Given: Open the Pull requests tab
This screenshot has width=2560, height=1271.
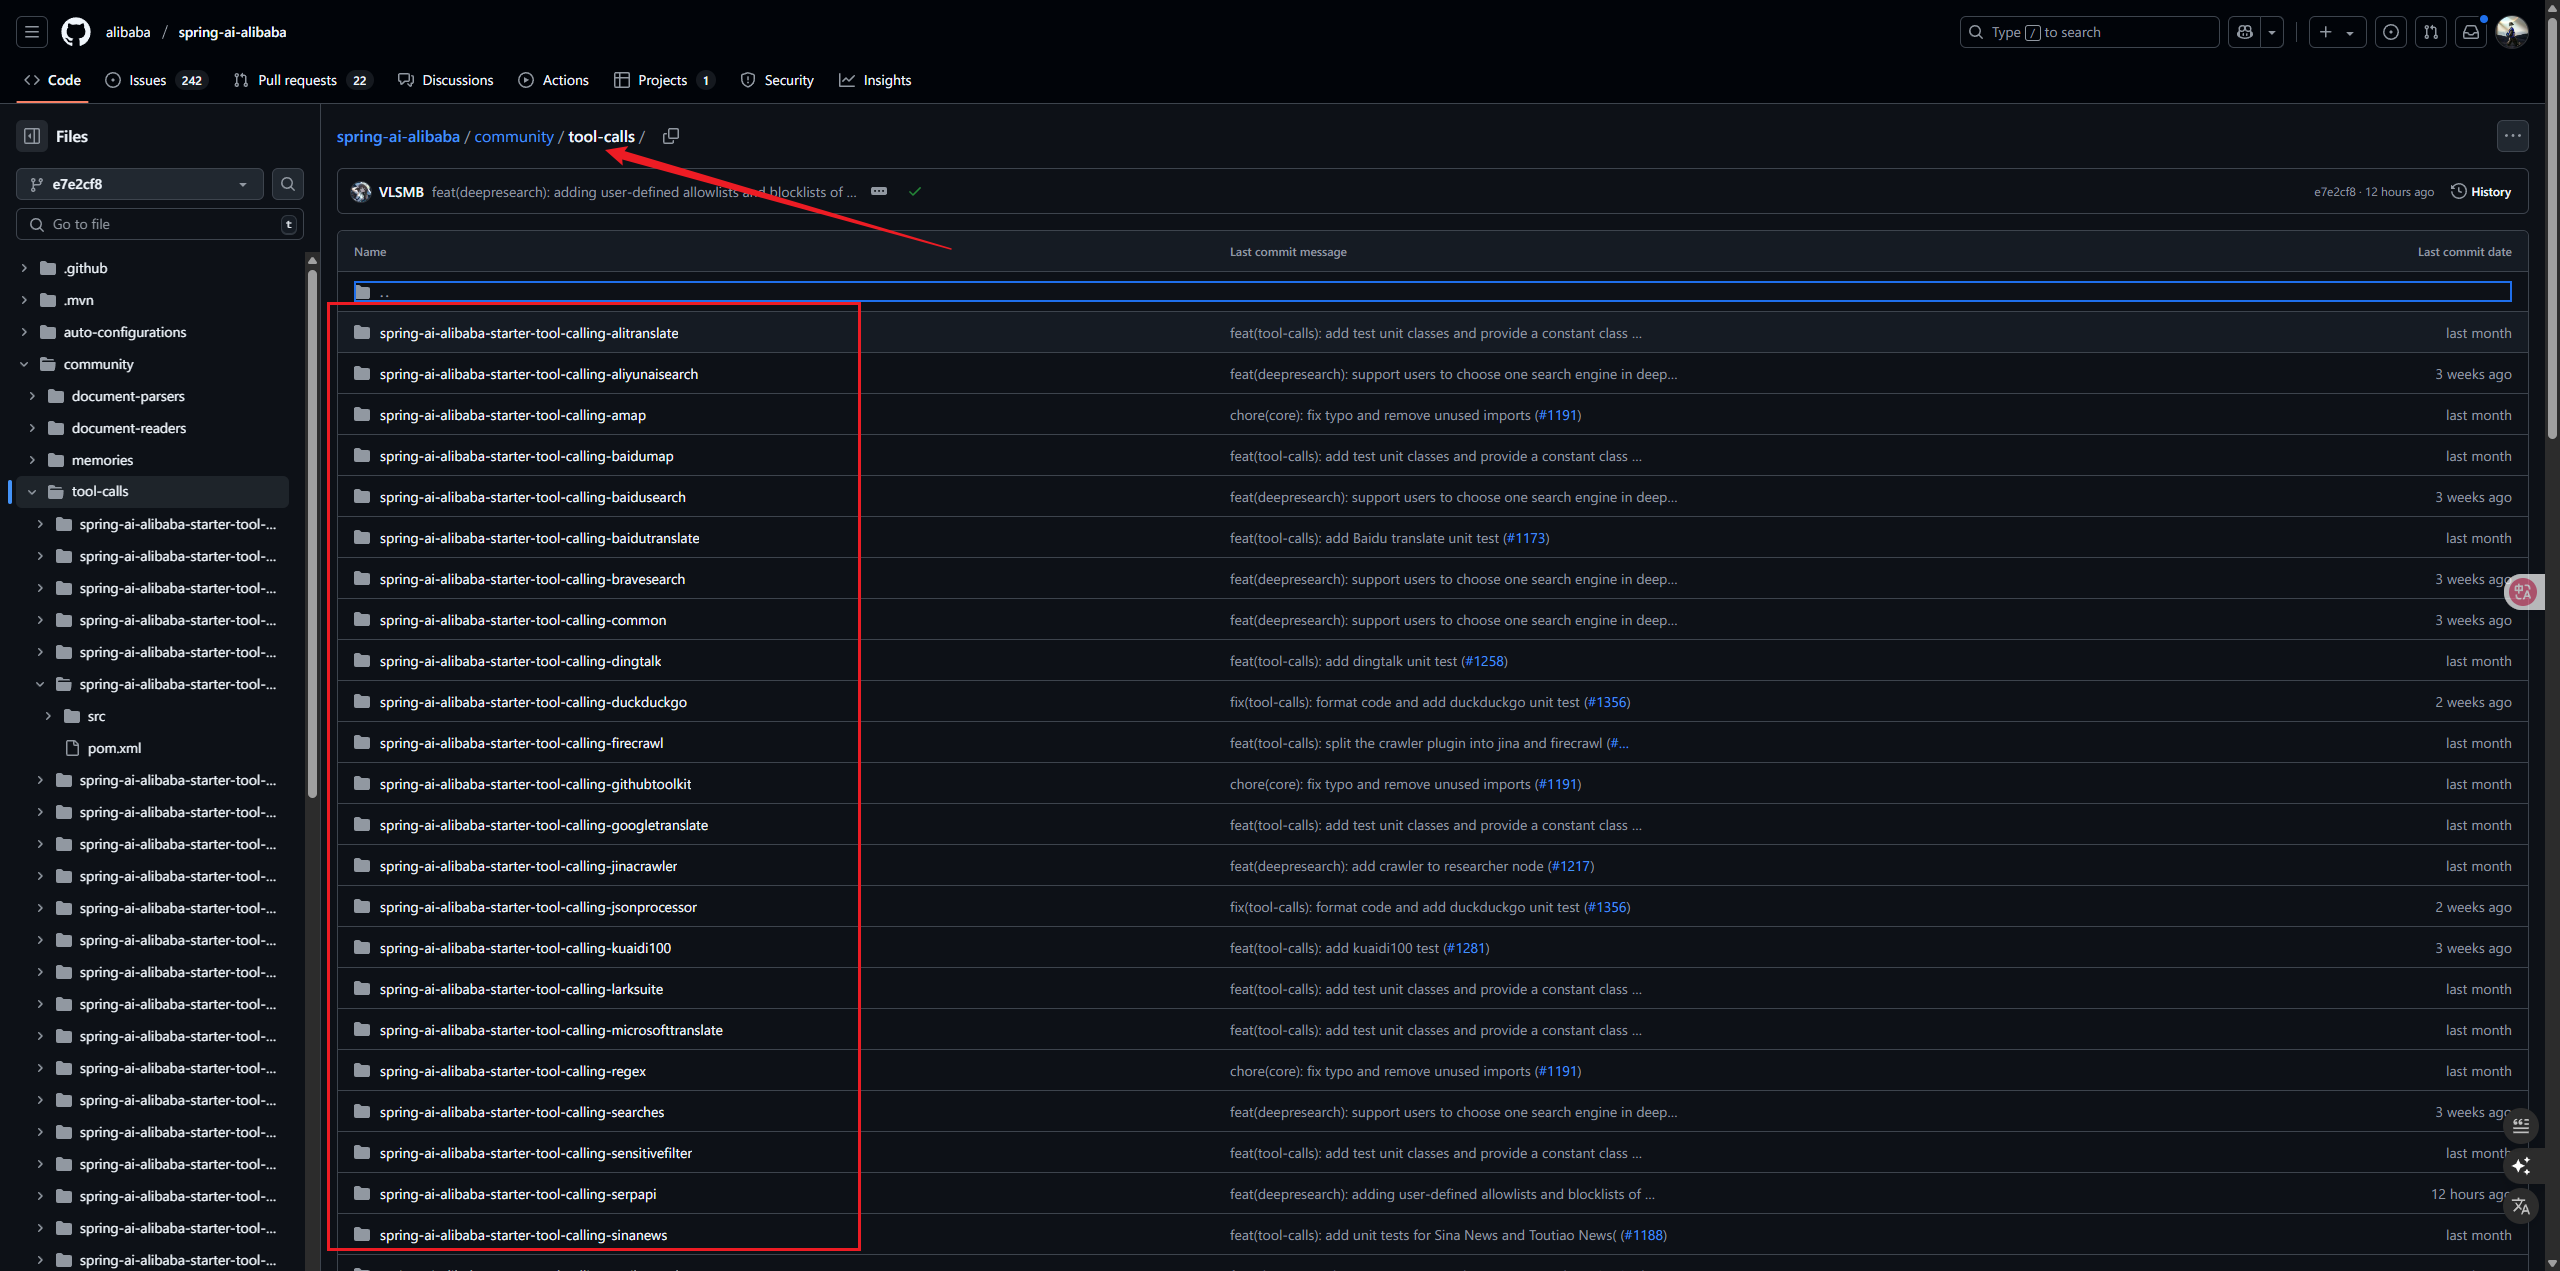Looking at the screenshot, I should (x=303, y=80).
